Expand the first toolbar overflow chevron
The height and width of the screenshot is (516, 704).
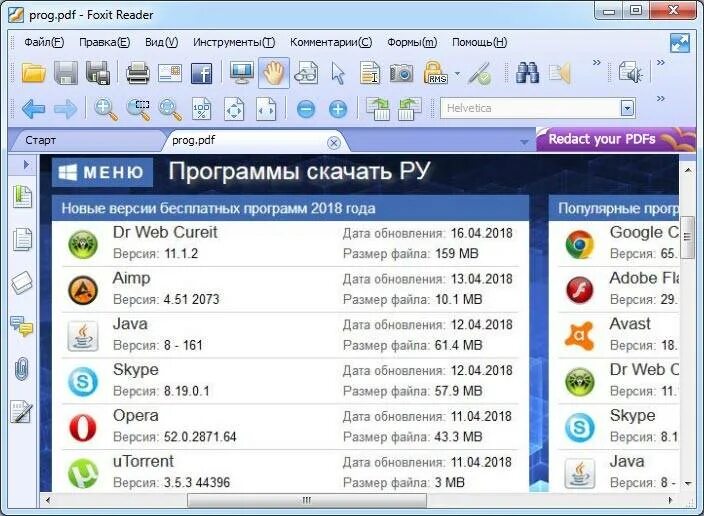click(x=597, y=62)
